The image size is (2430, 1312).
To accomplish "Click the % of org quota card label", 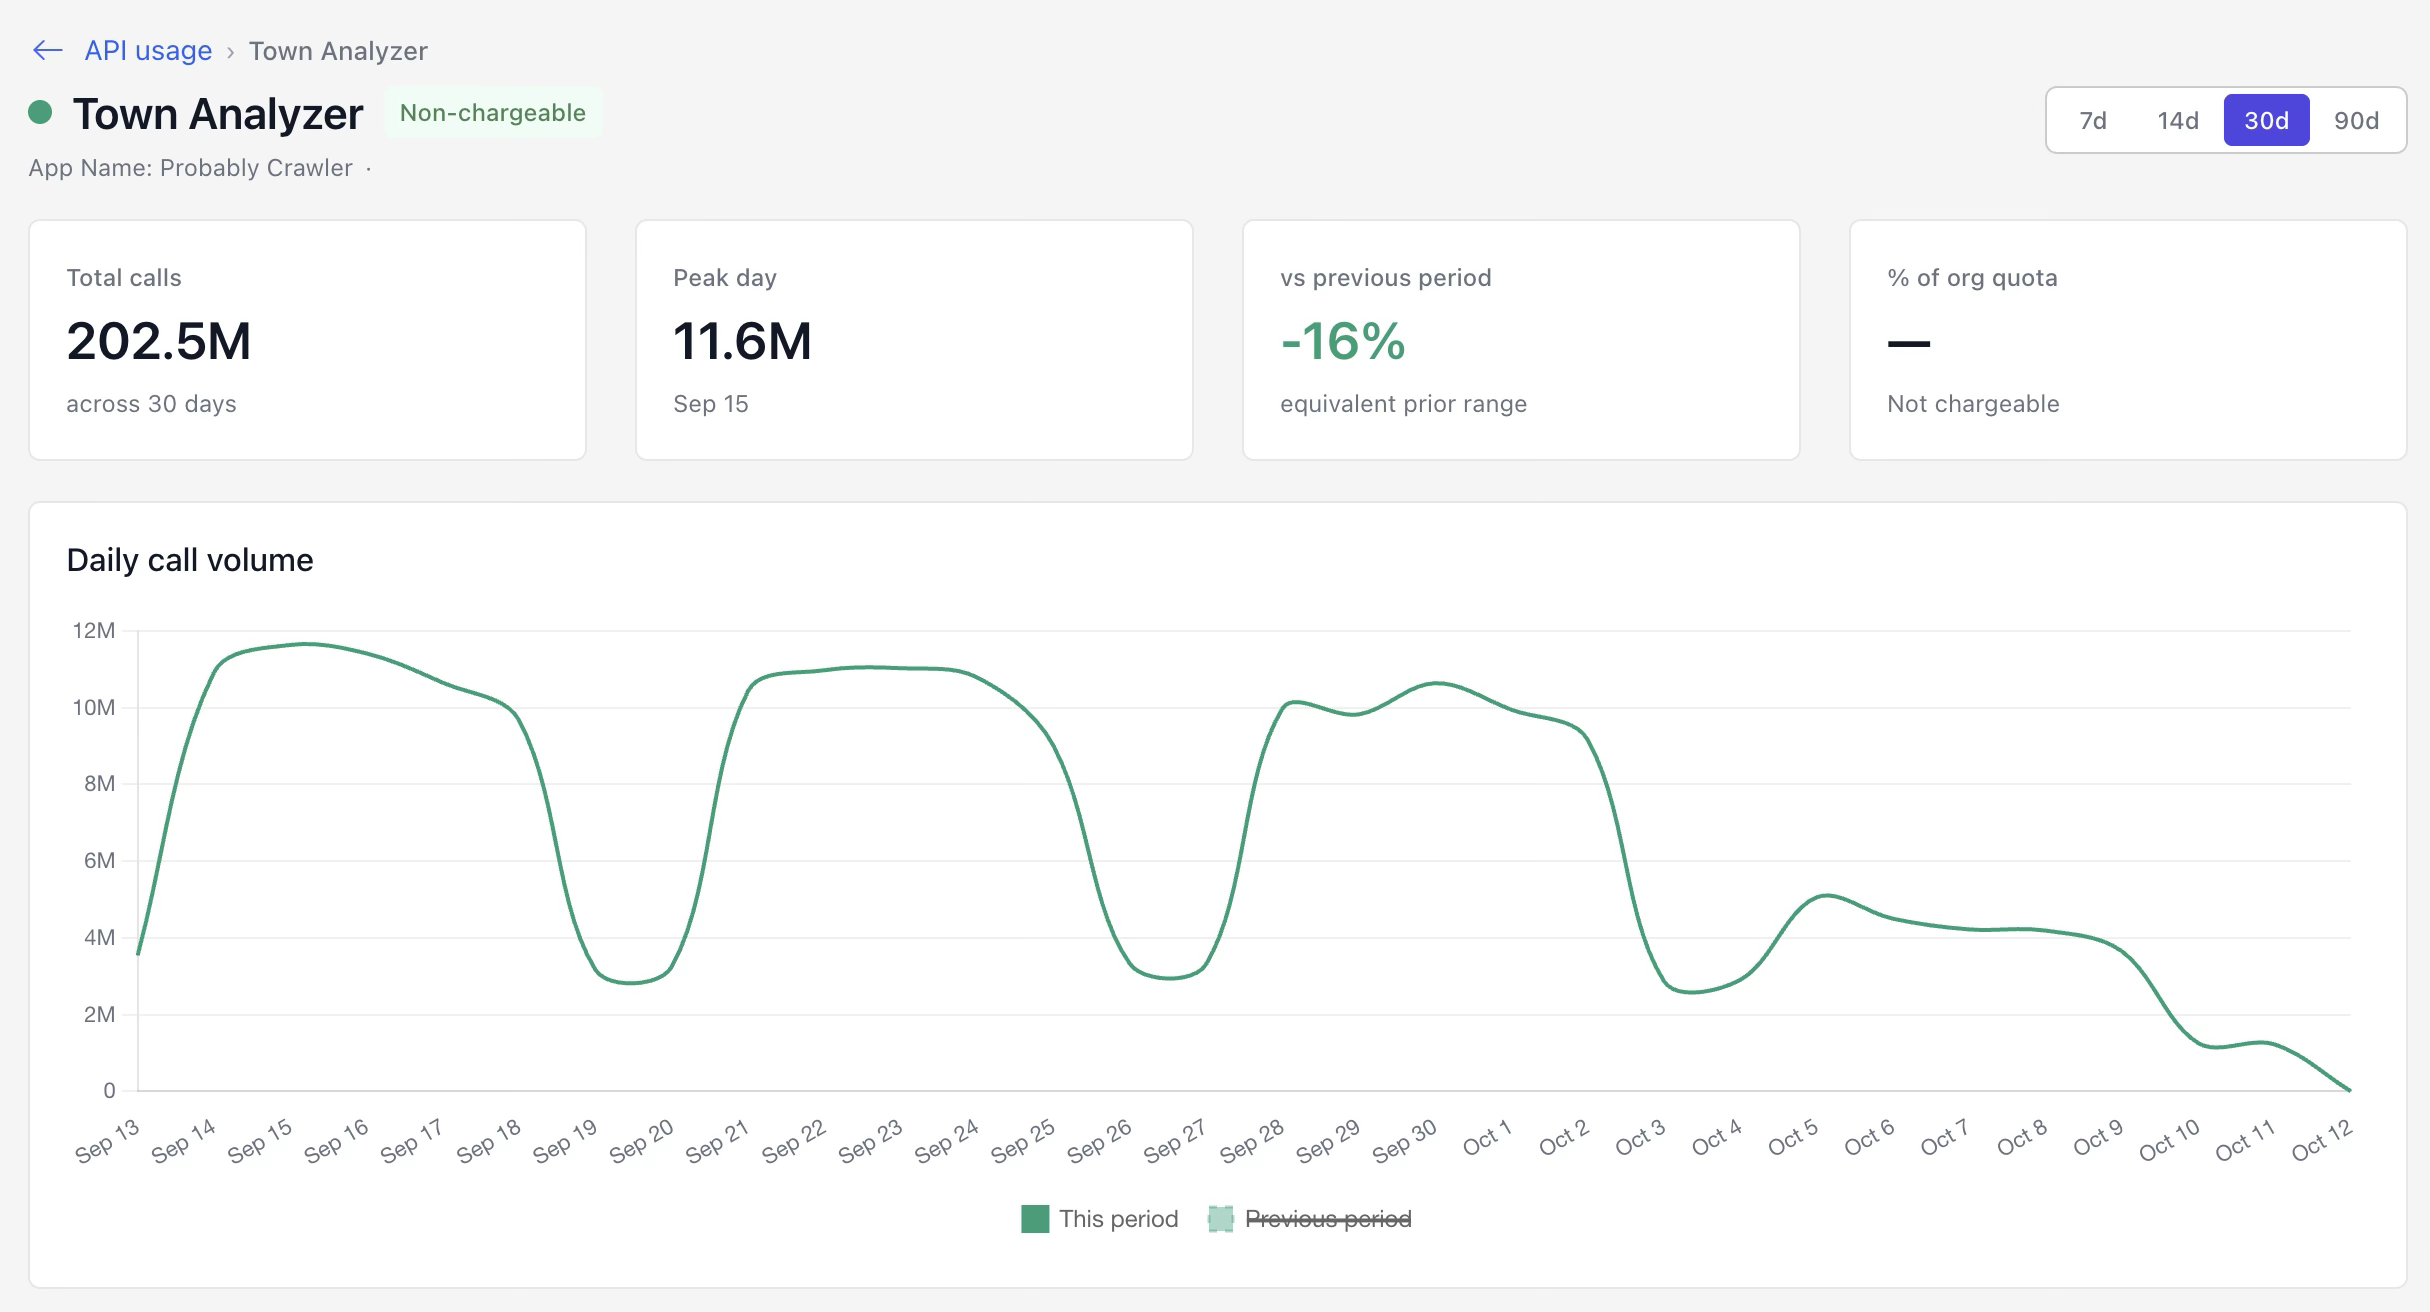I will point(1972,278).
